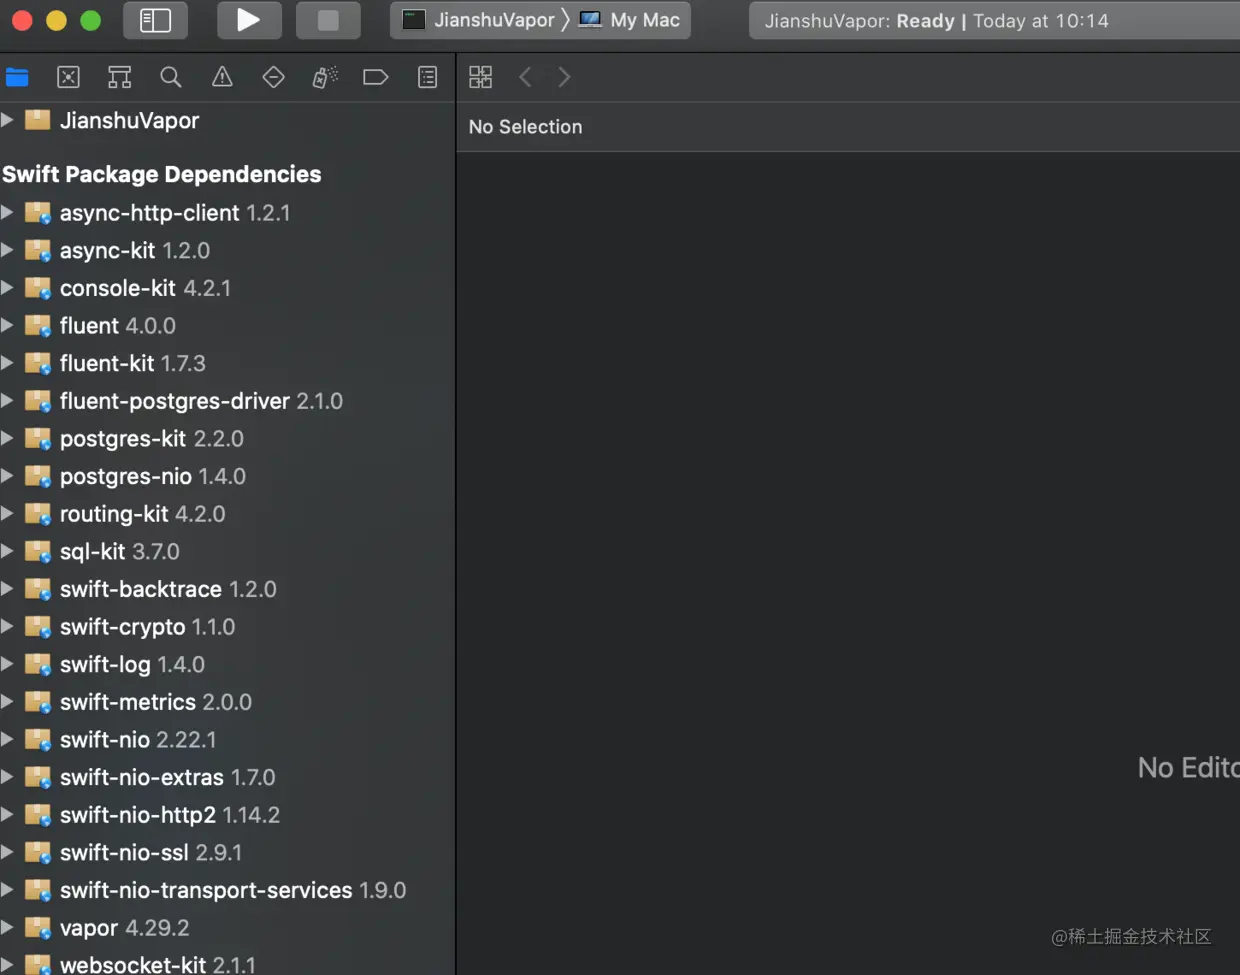
Task: Expand the fluent 4.0.0 package triangle
Action: point(7,325)
